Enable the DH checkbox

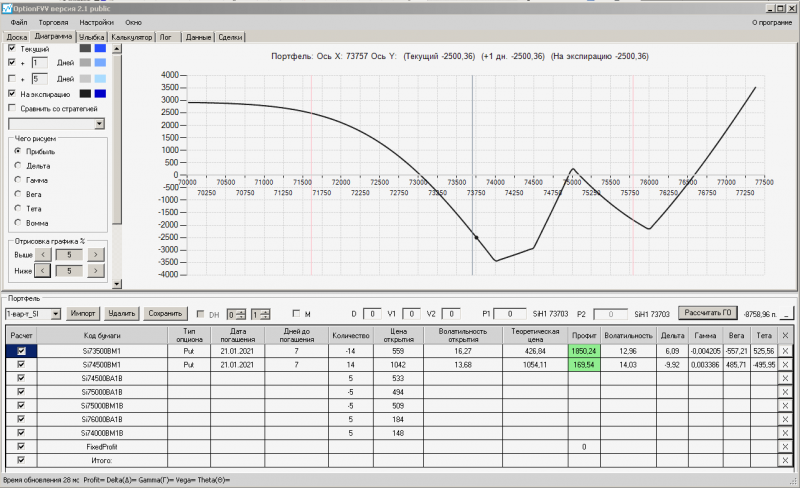click(x=201, y=314)
